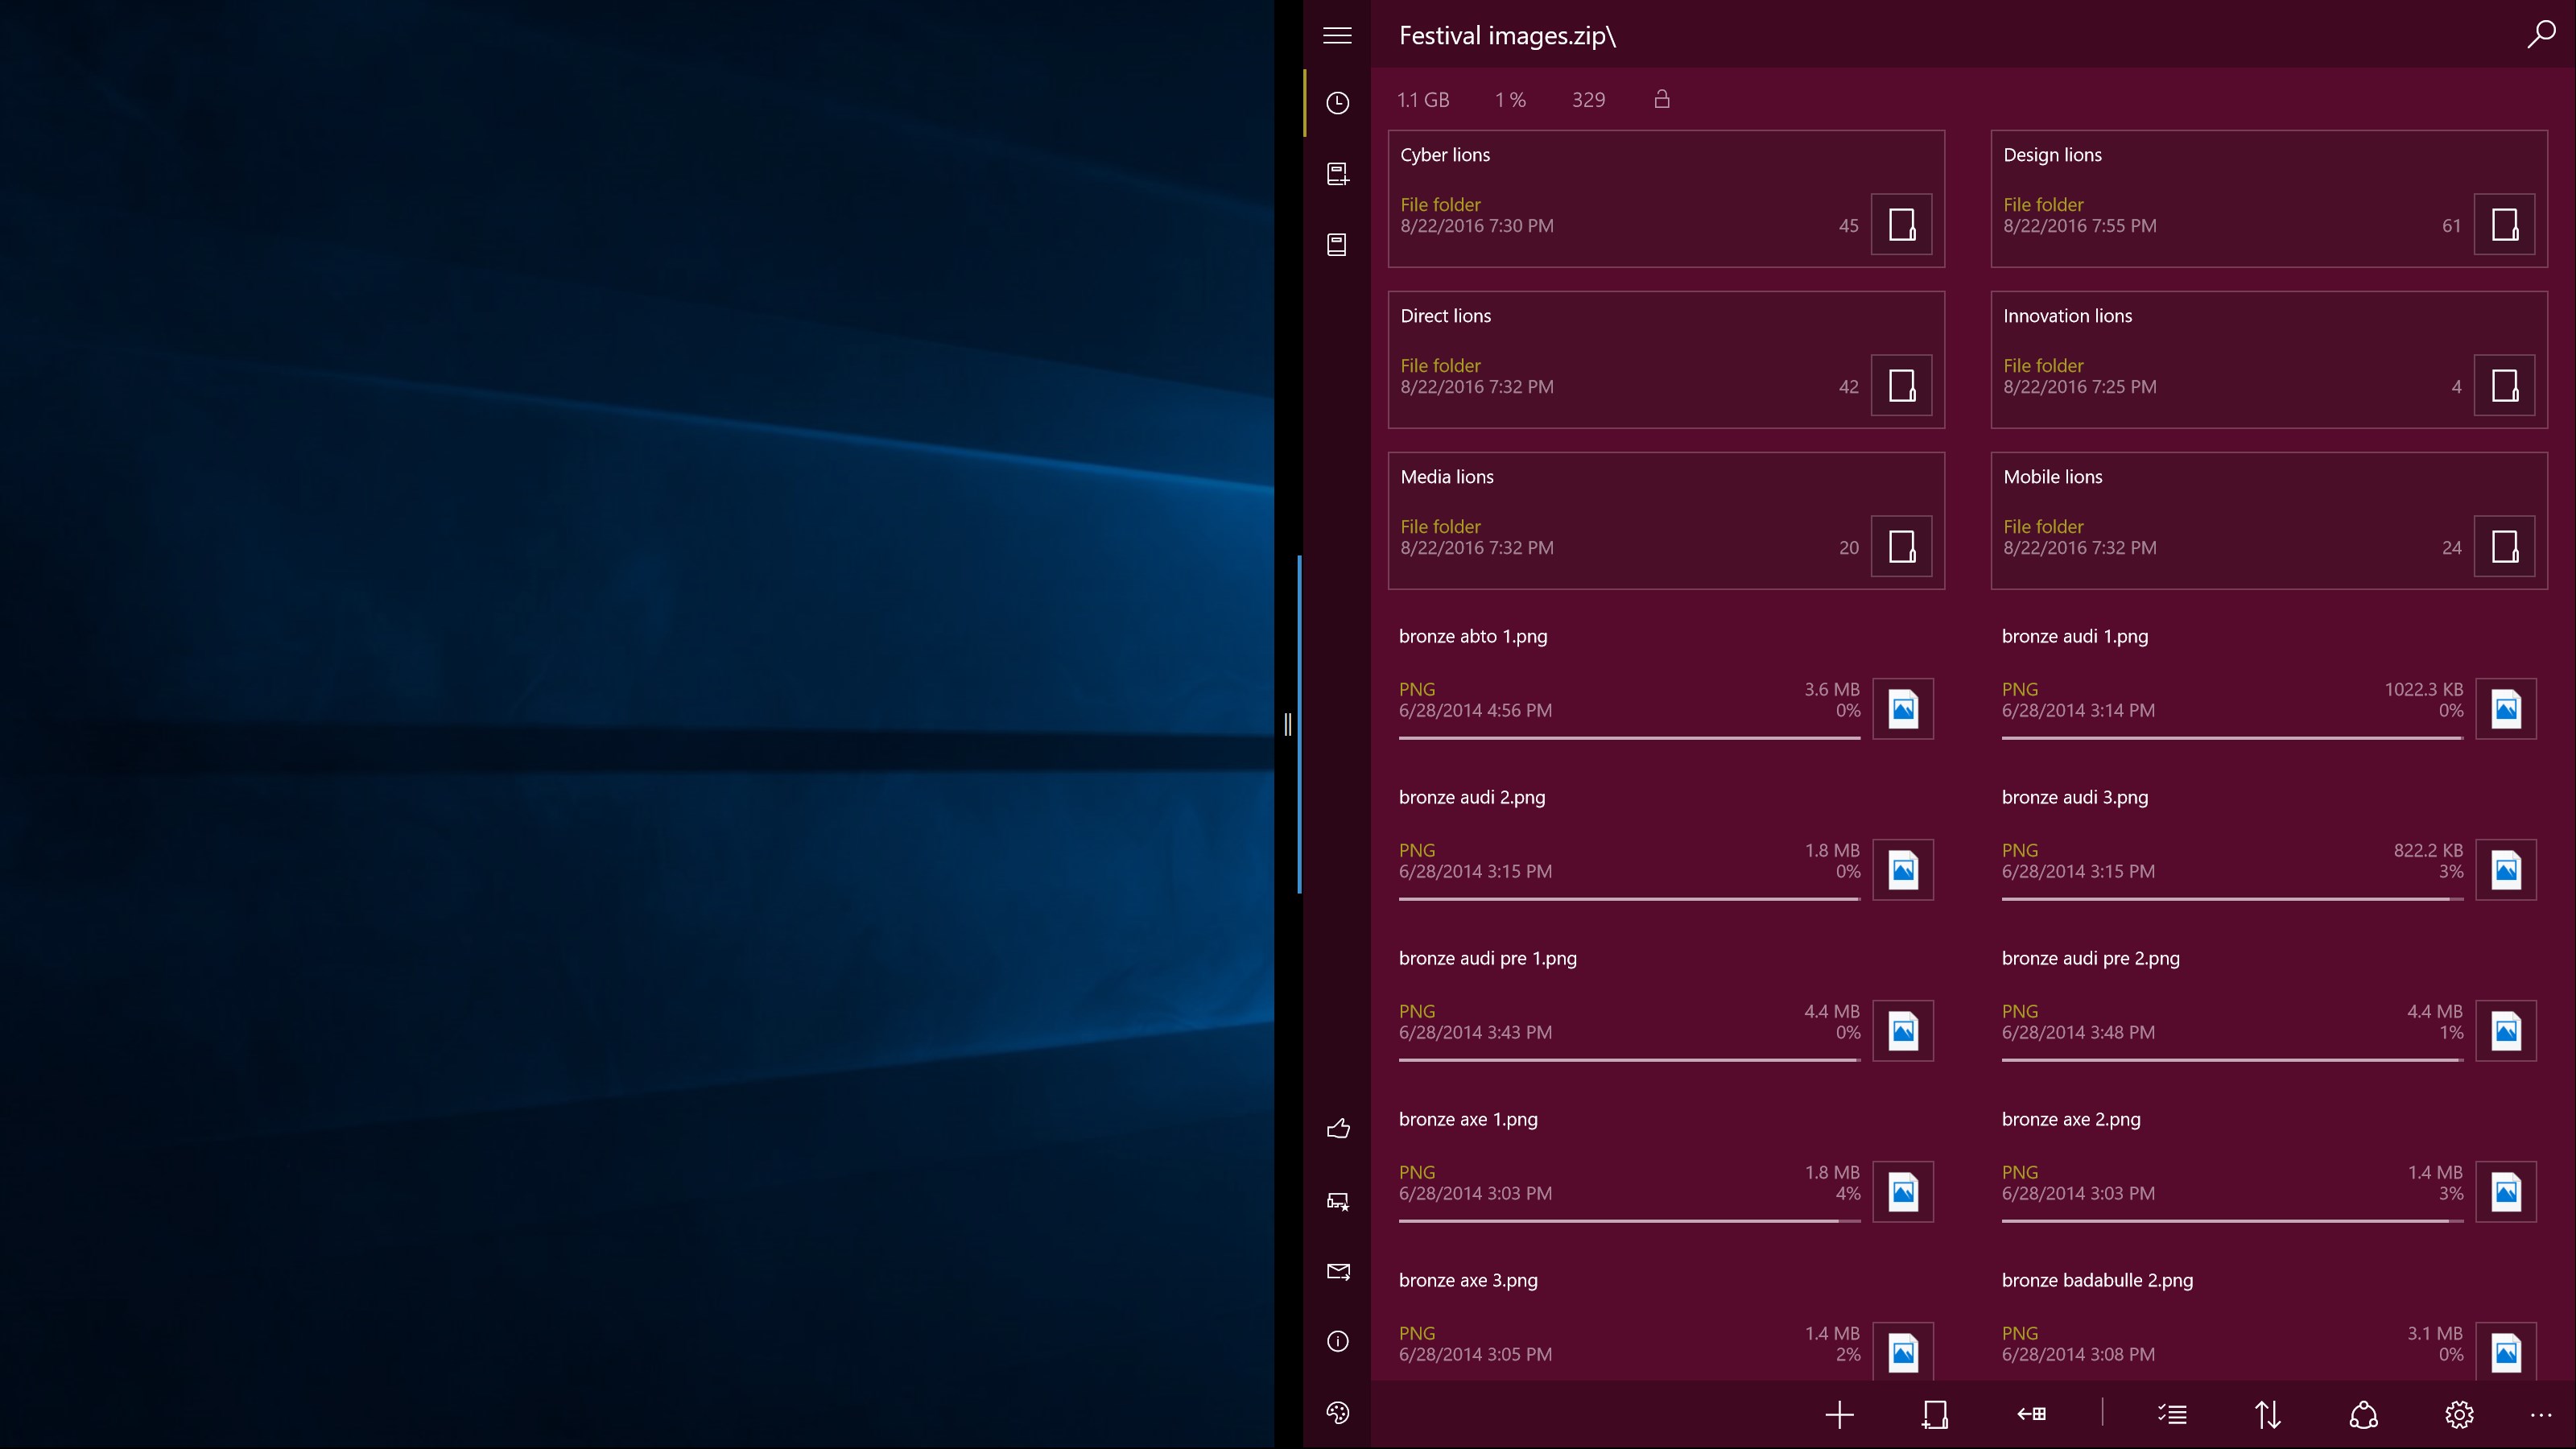Click the add folder toolbar icon
This screenshot has width=2576, height=1449.
[1935, 1415]
